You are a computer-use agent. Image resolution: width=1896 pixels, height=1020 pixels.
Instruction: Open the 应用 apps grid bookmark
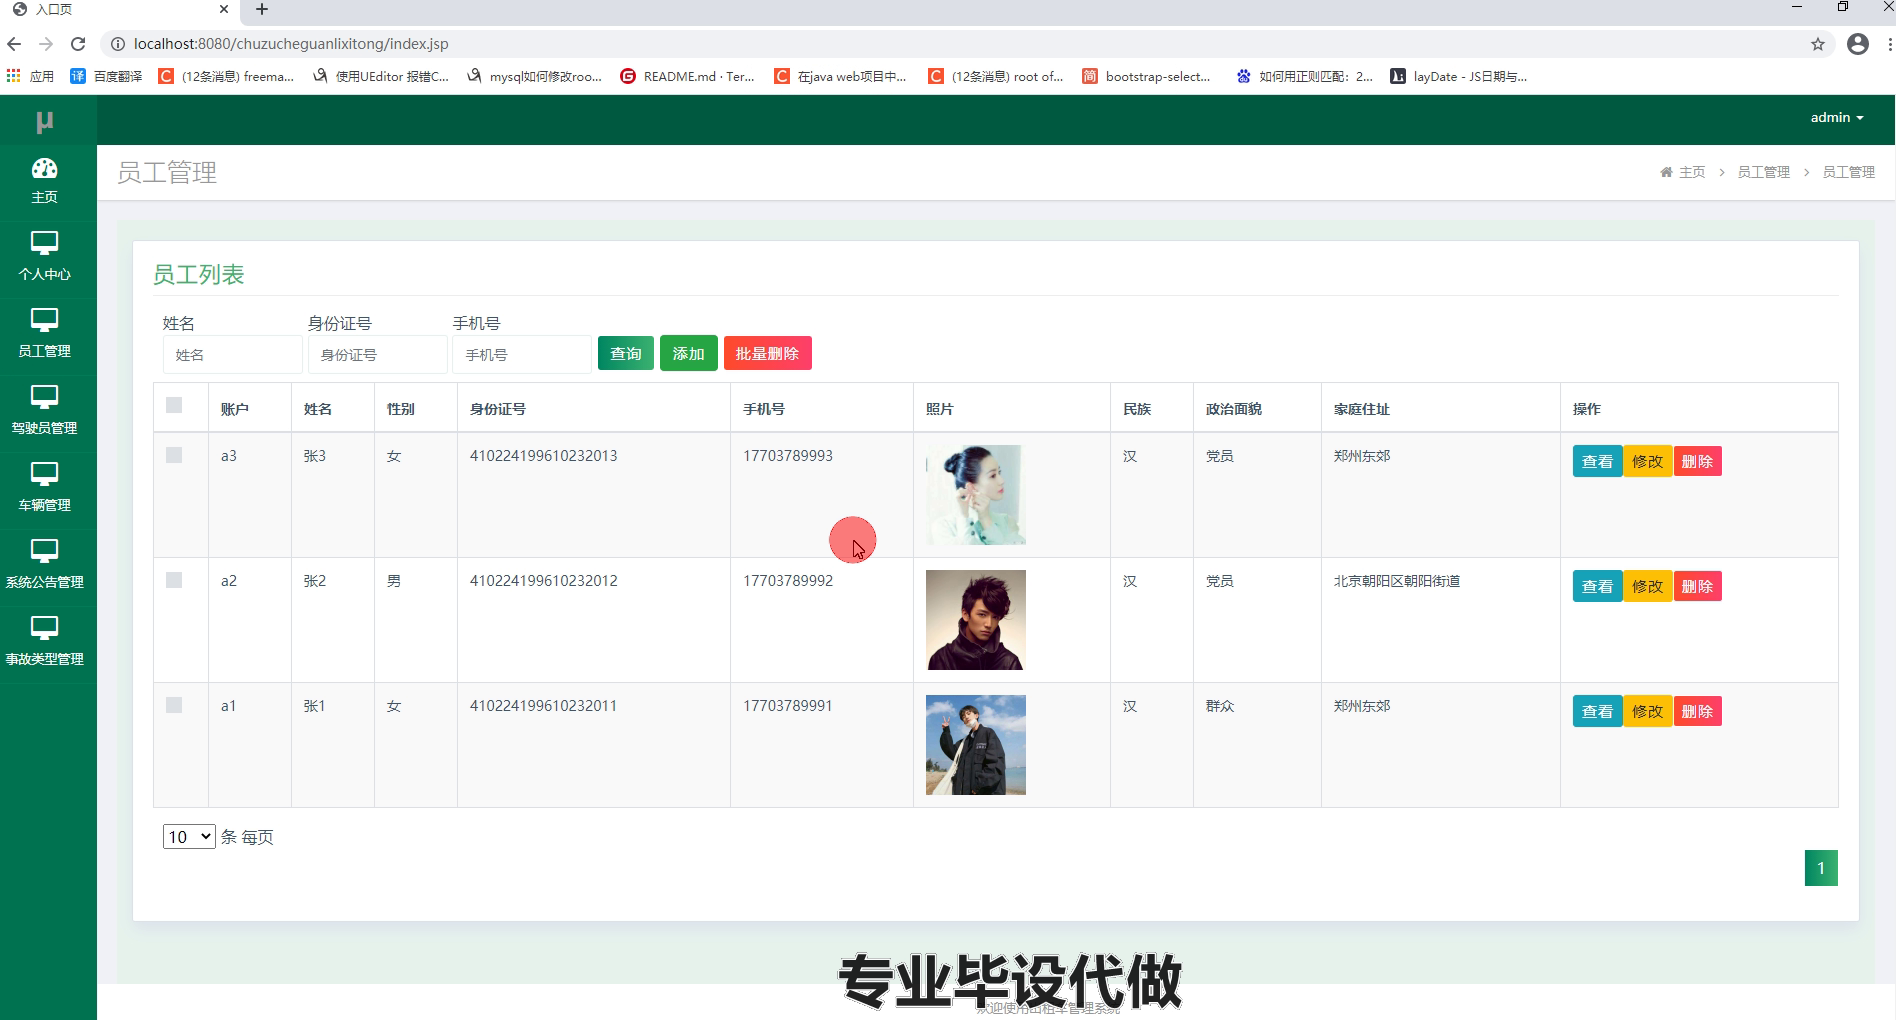(30, 76)
